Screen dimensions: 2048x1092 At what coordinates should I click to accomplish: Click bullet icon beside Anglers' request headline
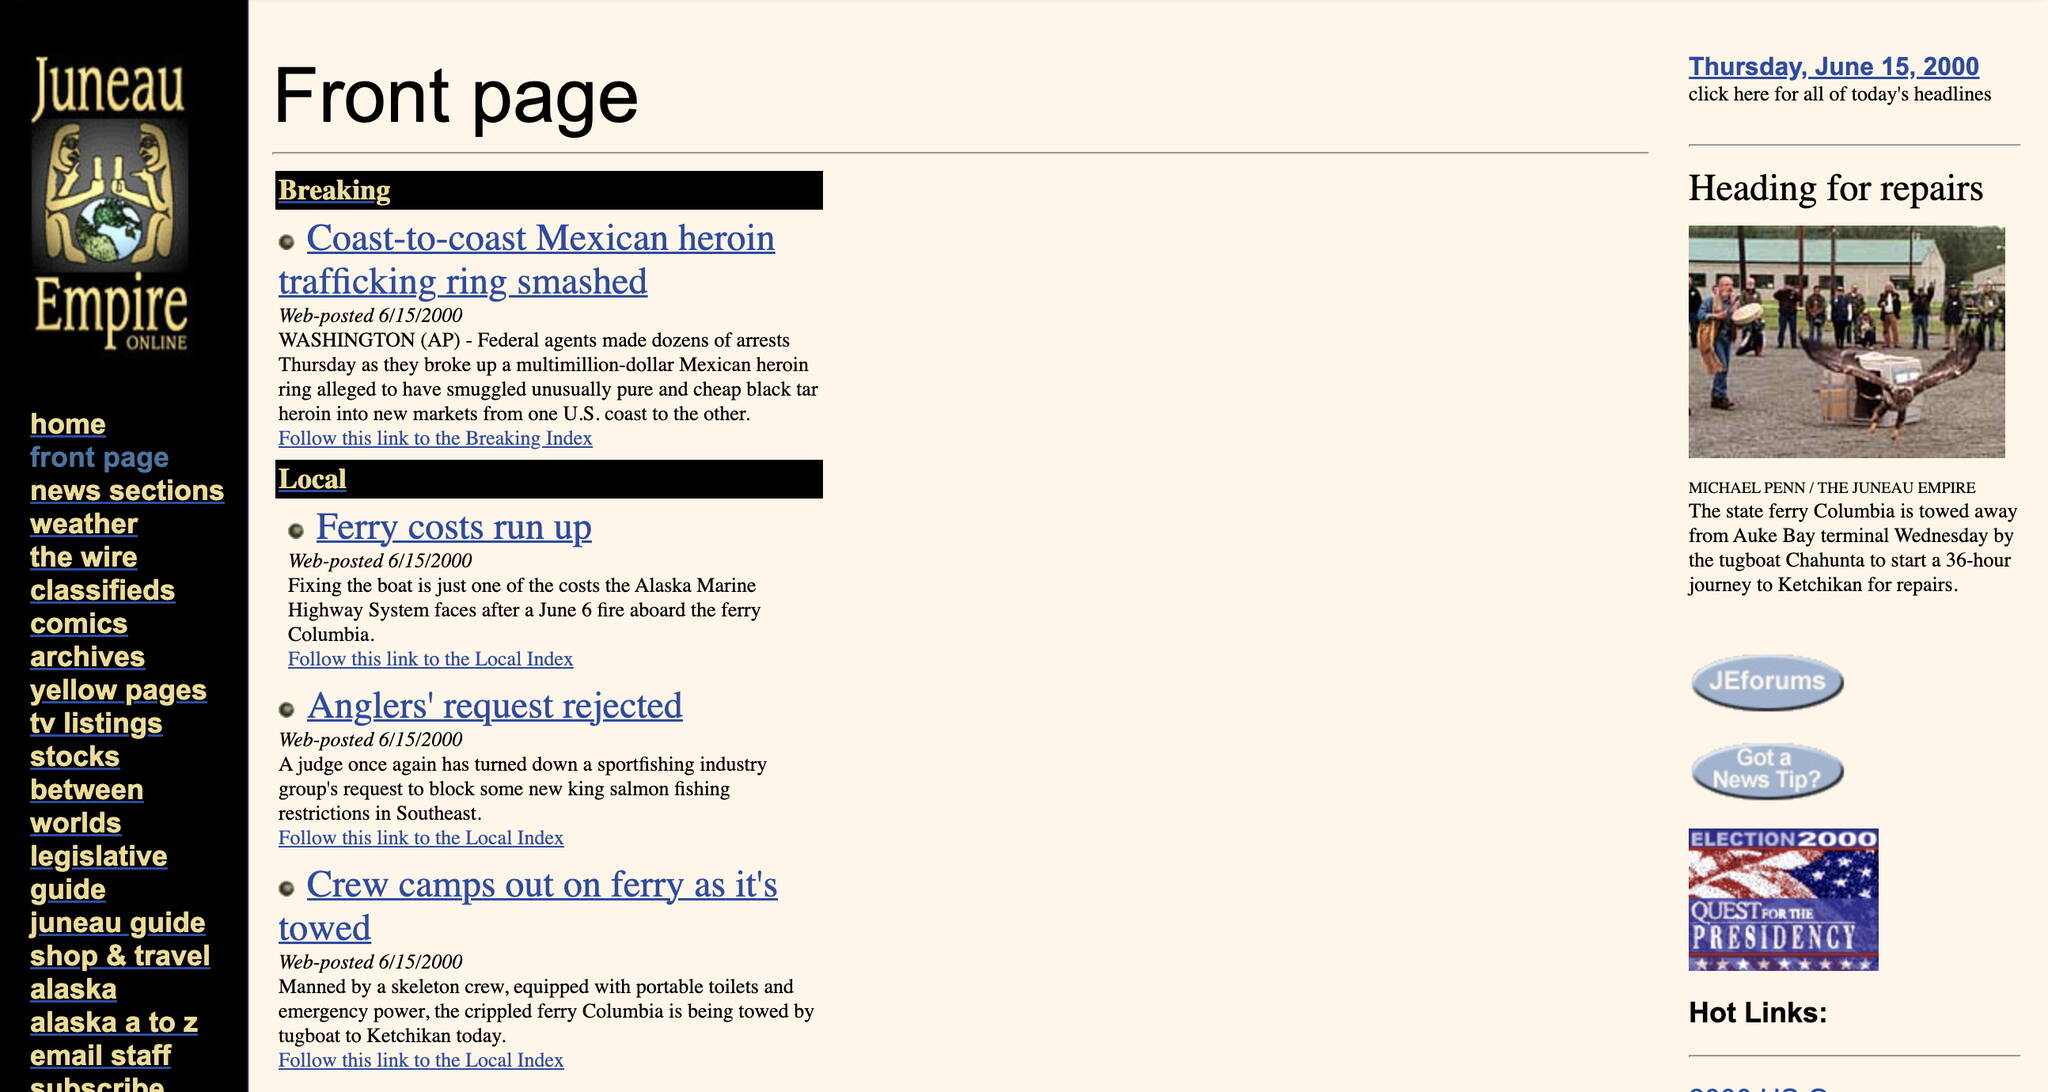pos(287,710)
